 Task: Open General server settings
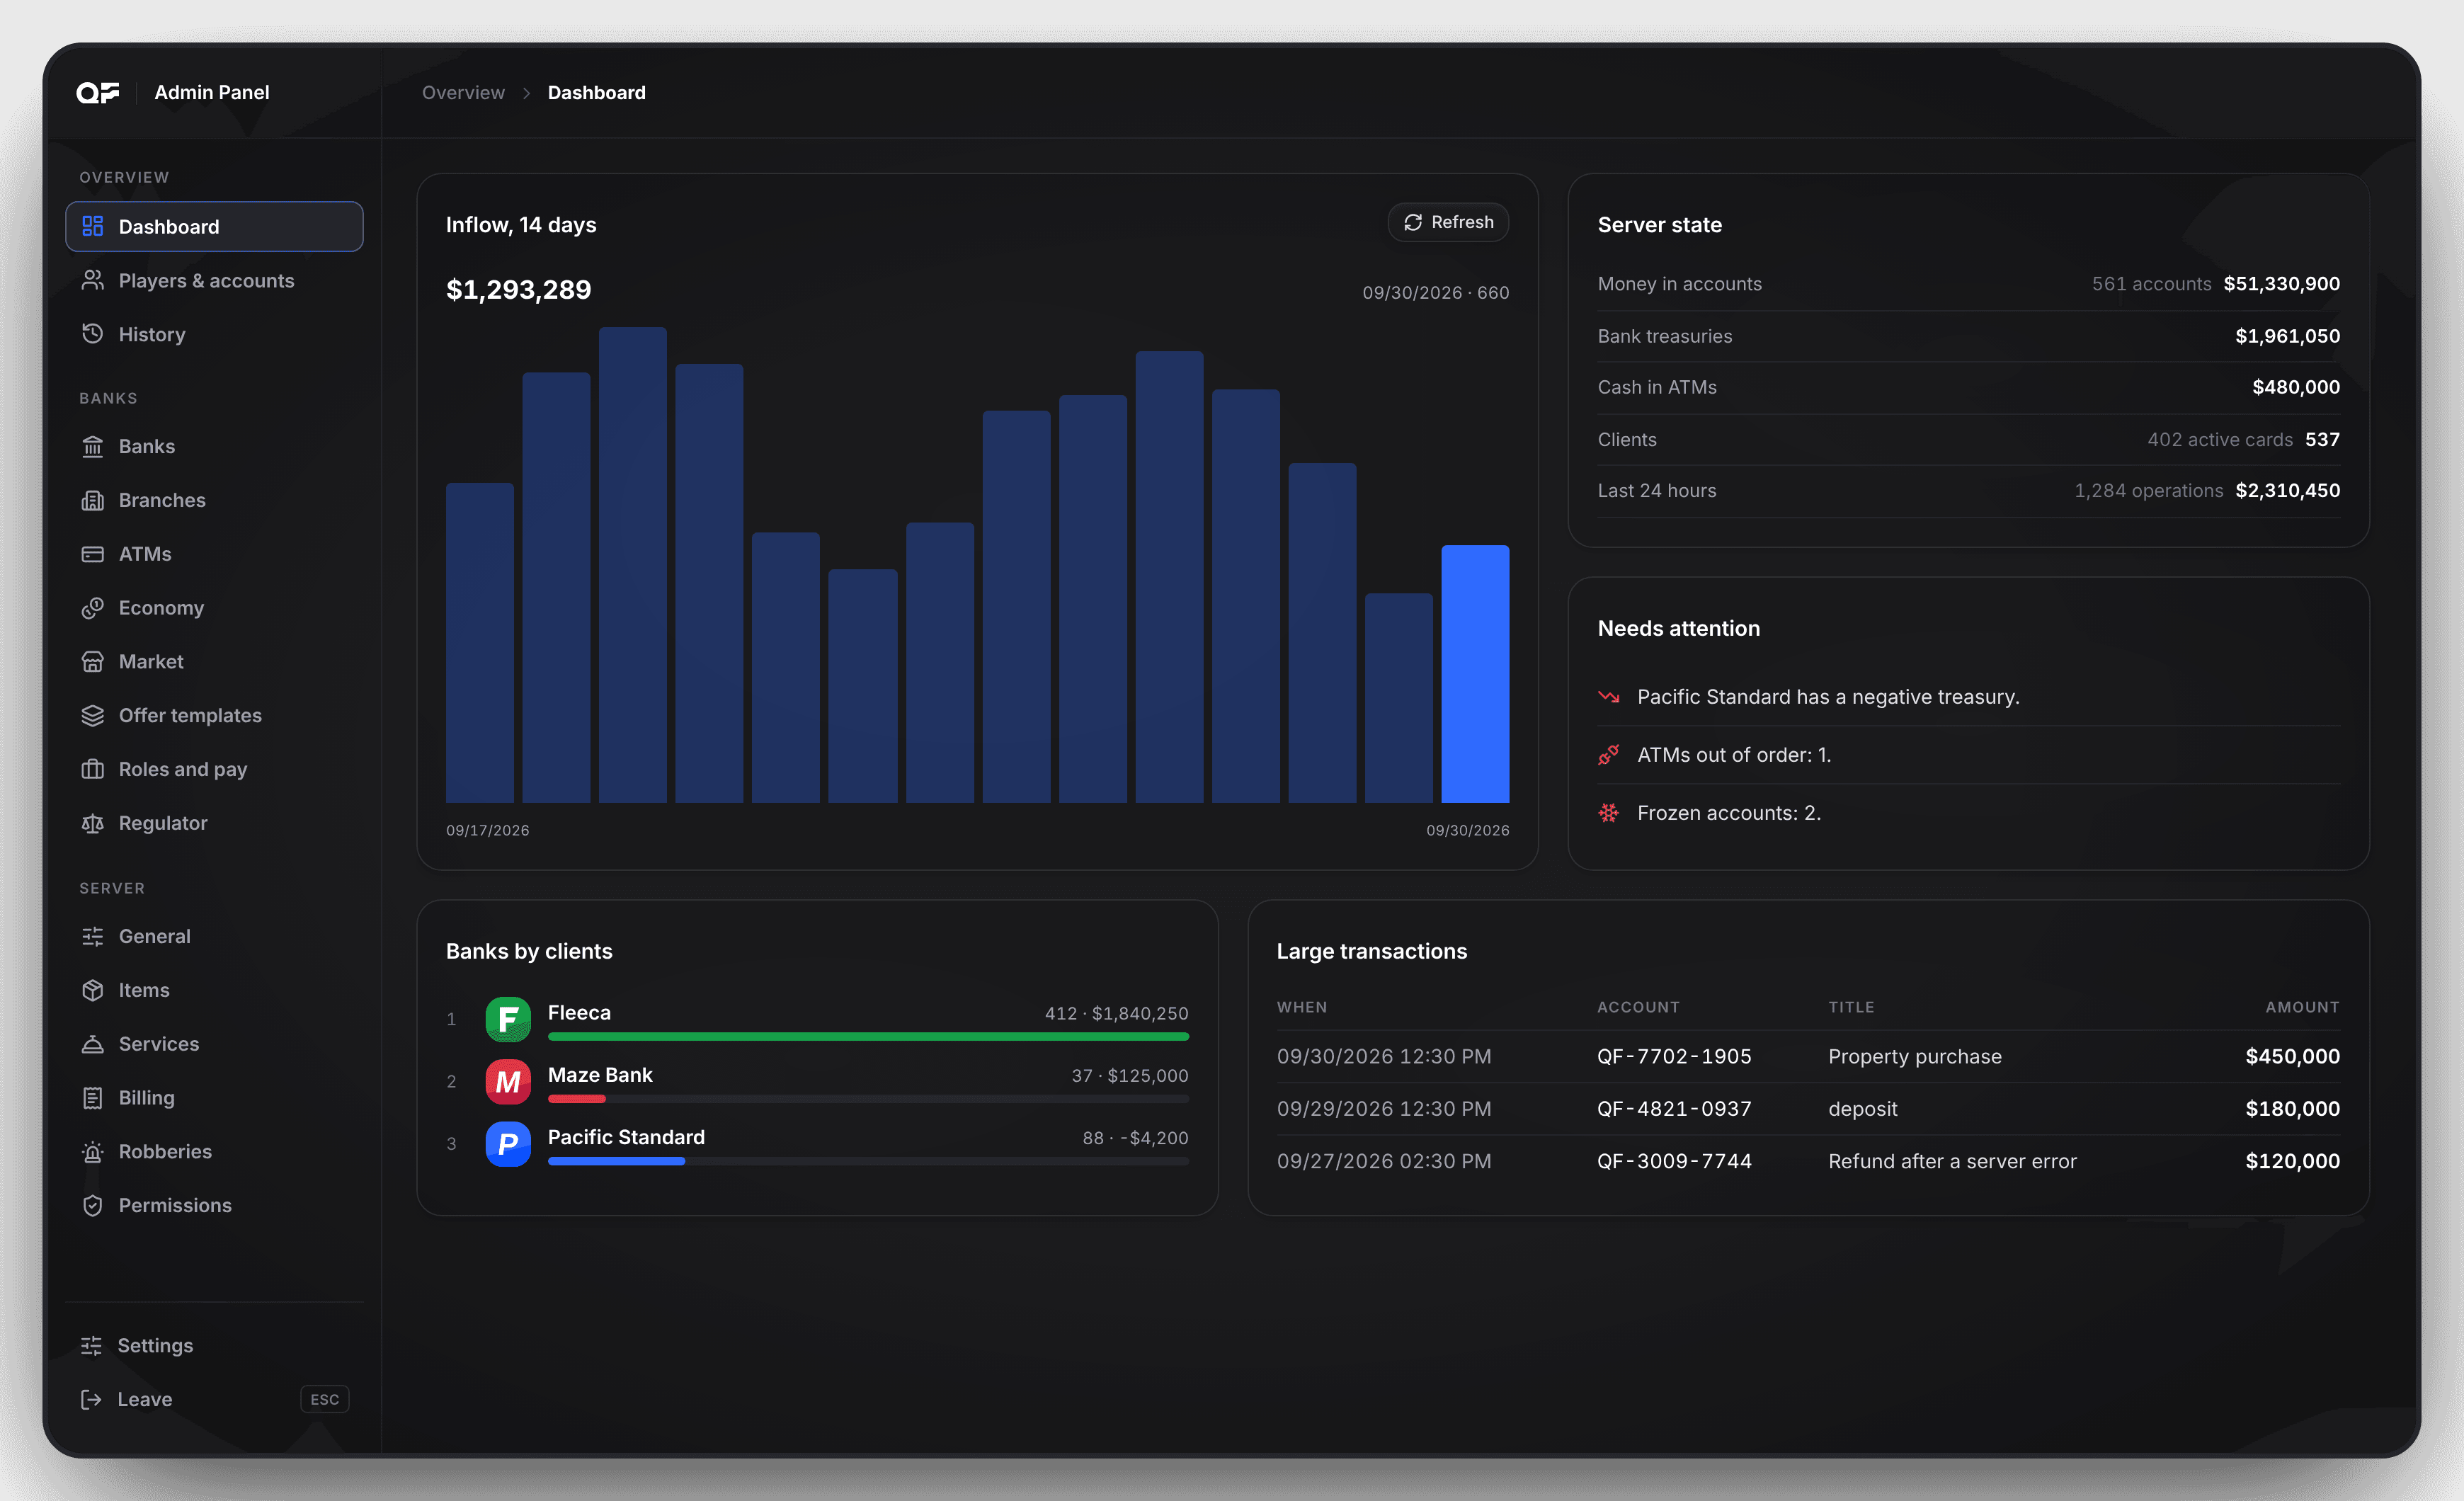pos(214,936)
